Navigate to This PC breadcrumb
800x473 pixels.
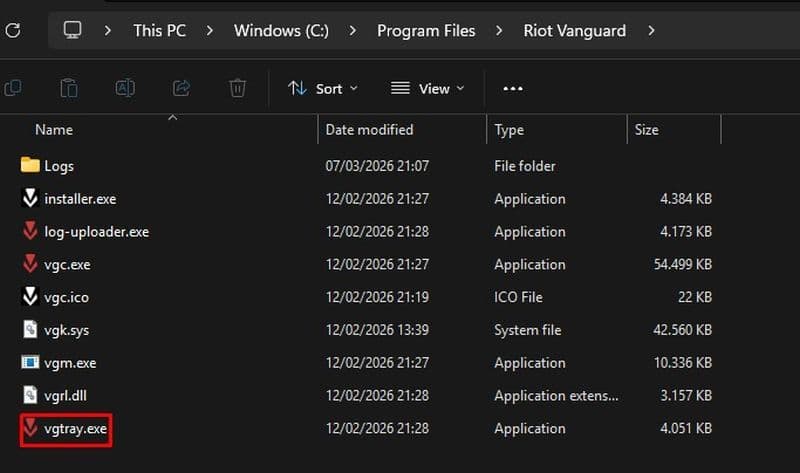tap(160, 31)
